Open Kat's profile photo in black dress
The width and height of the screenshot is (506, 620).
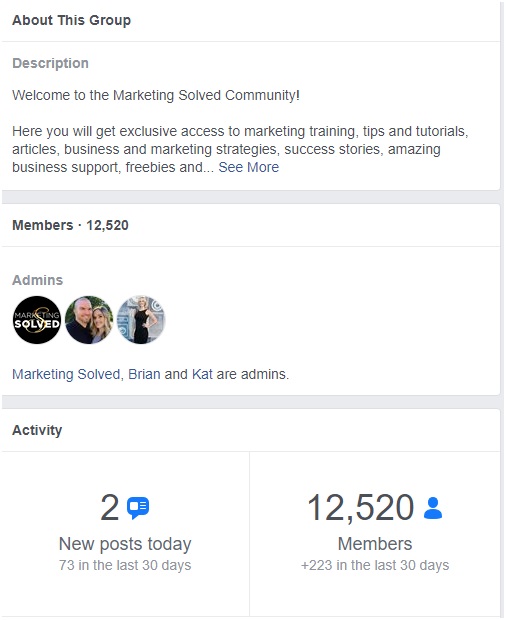point(141,319)
